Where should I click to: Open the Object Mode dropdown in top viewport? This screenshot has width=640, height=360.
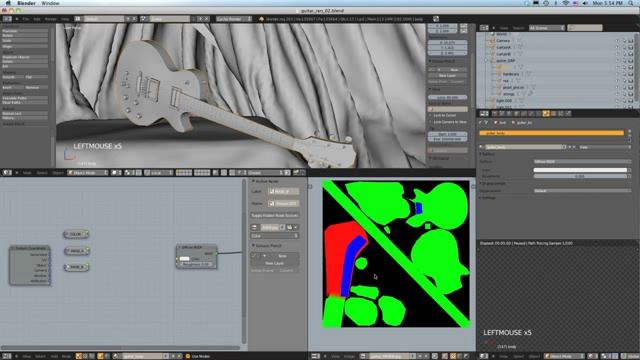click(88, 173)
